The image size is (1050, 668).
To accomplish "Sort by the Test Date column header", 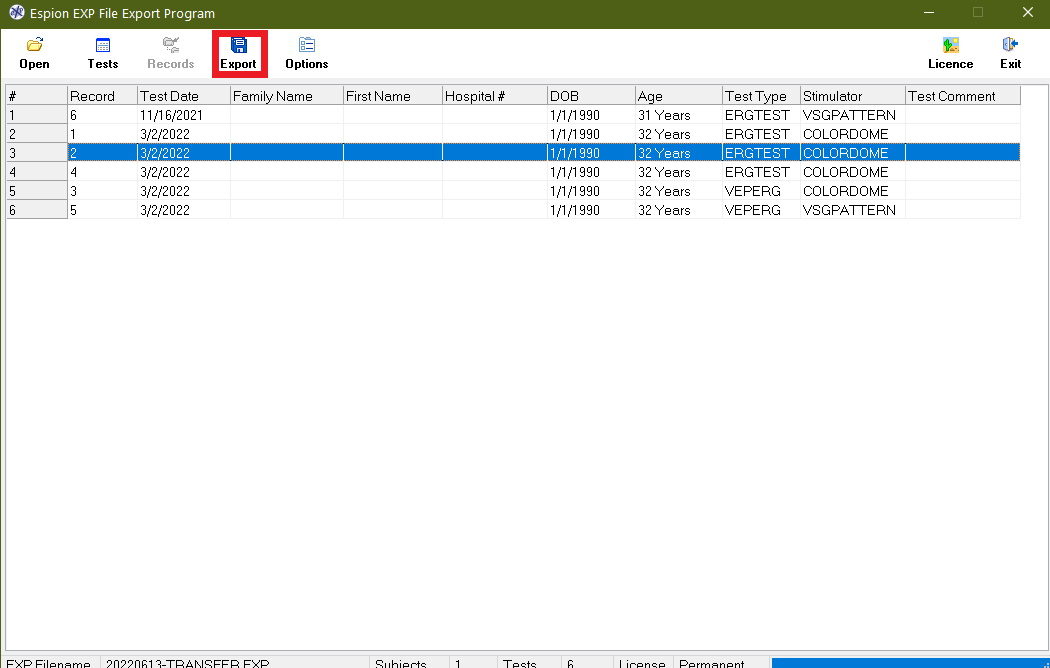I will point(184,96).
